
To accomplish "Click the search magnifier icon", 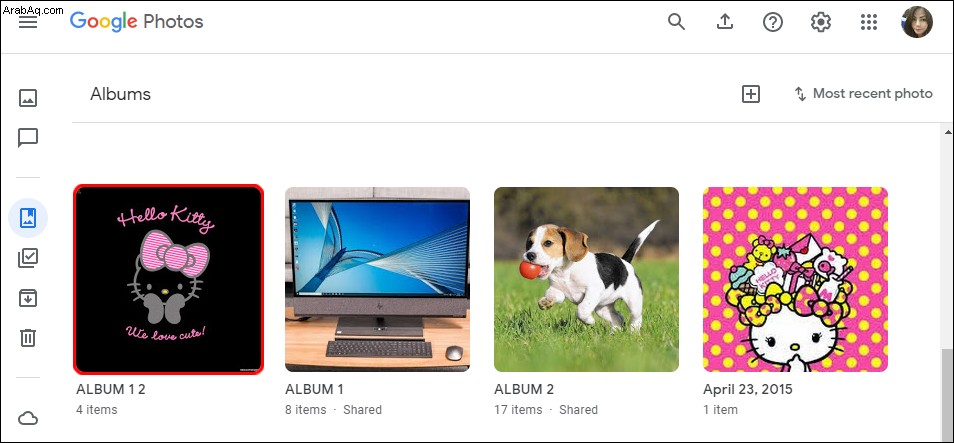I will tap(676, 23).
